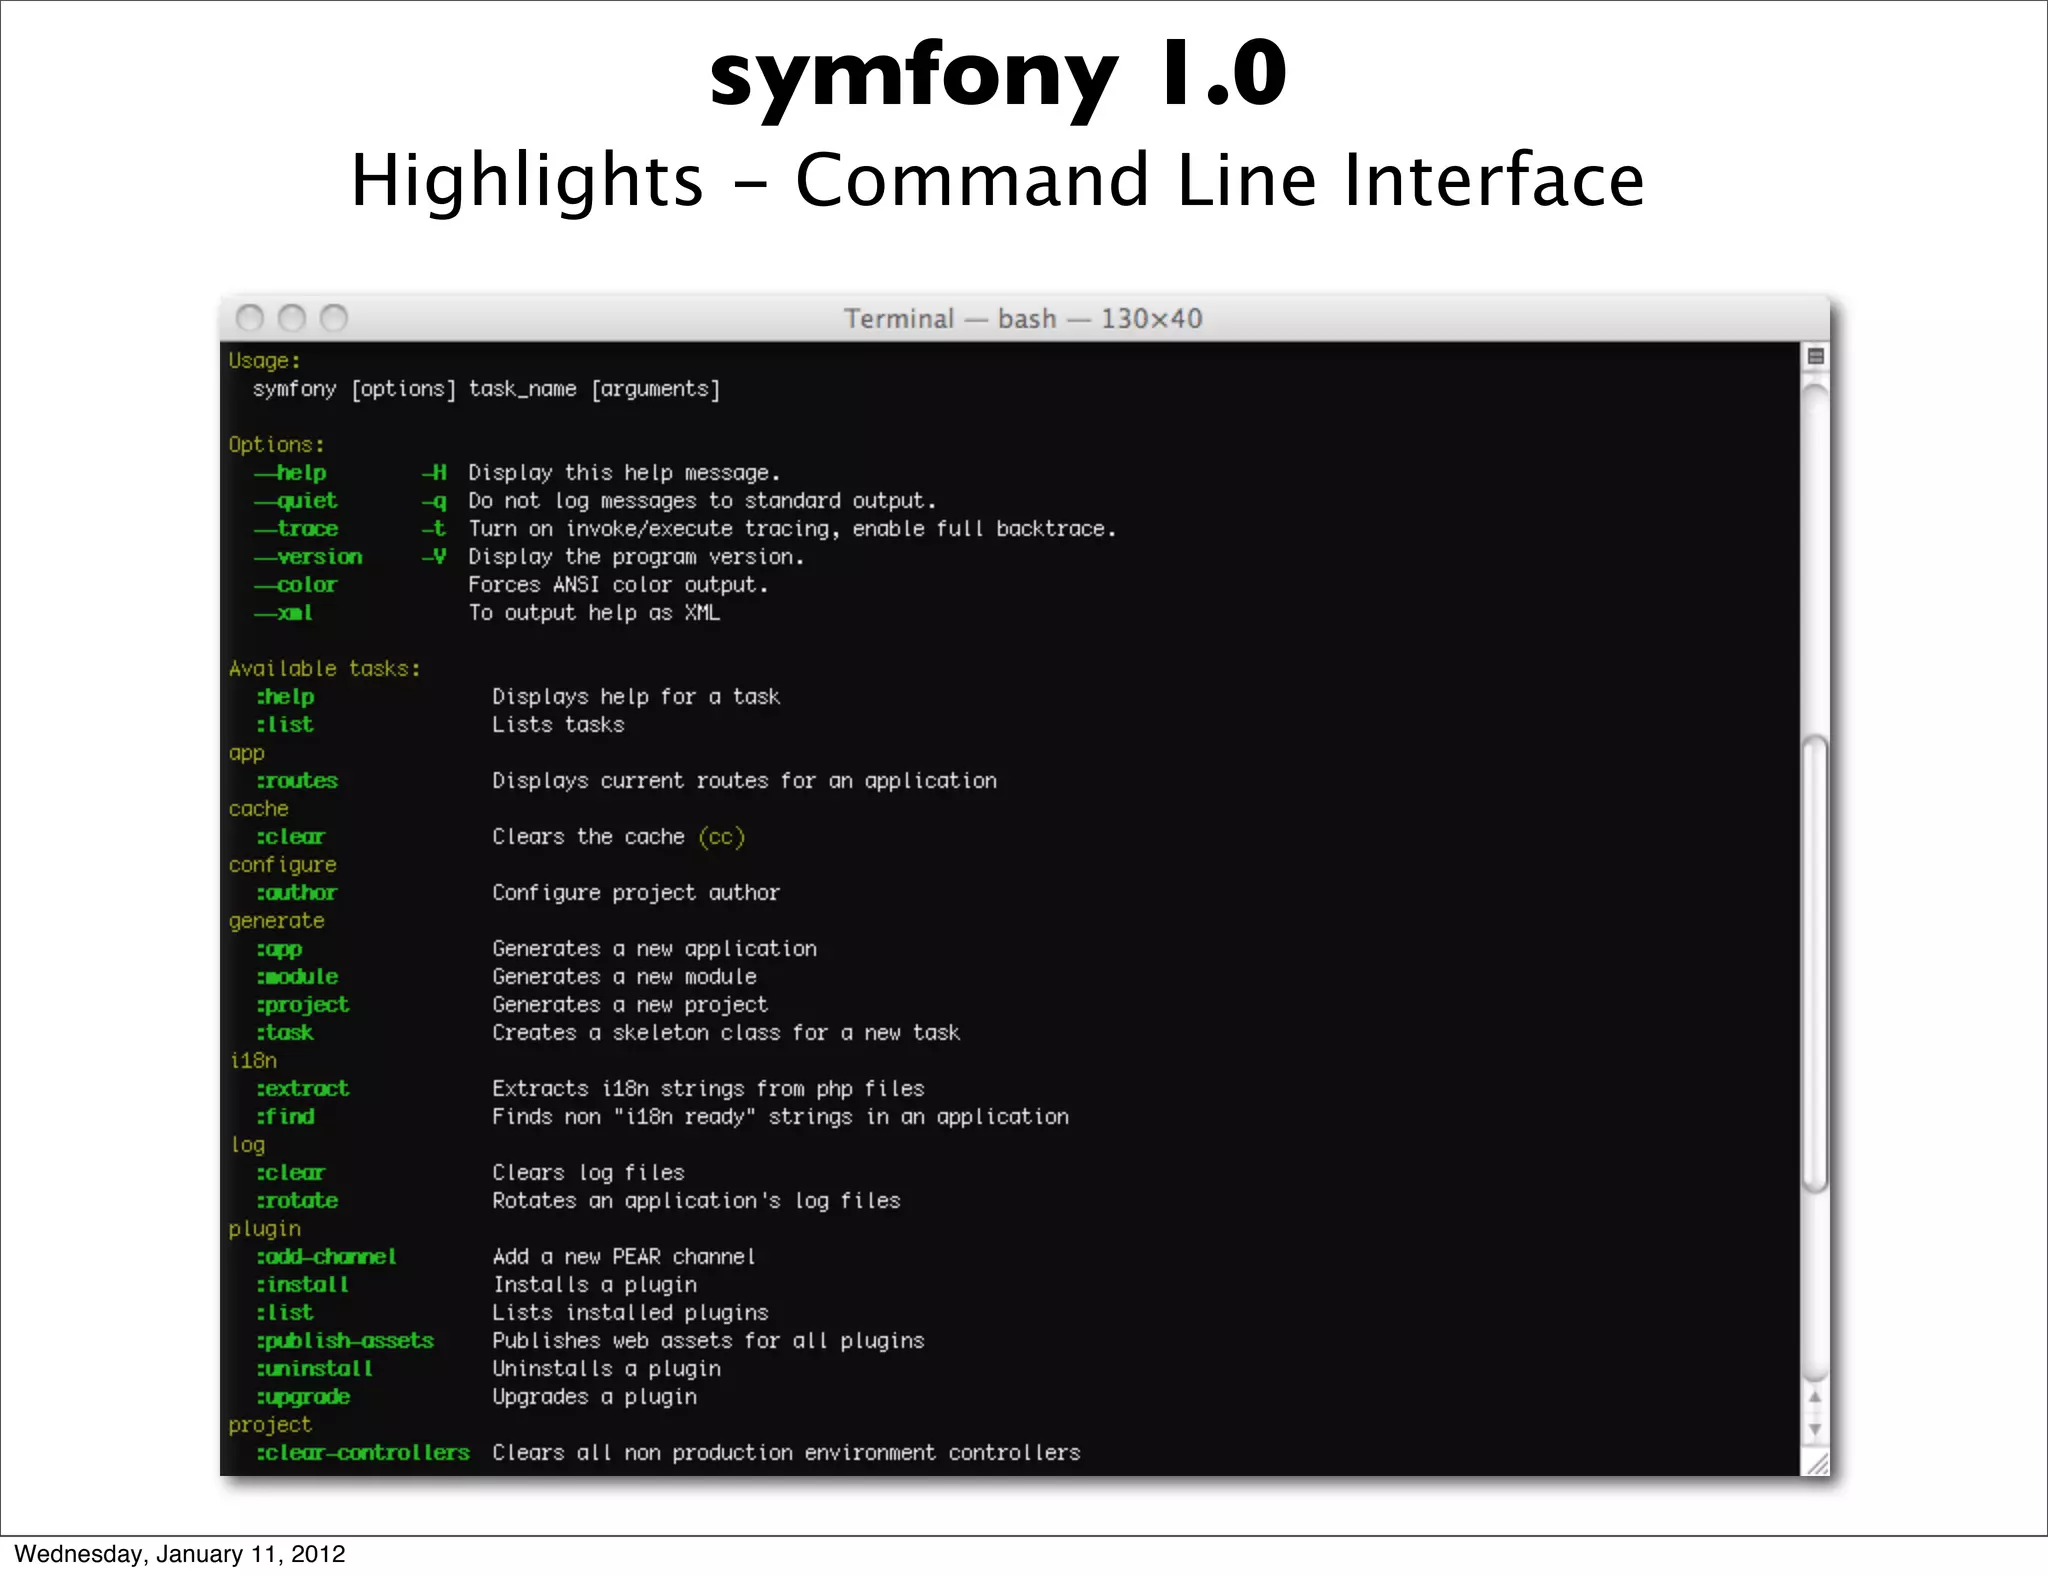Click the '--version' option text

pos(308,557)
